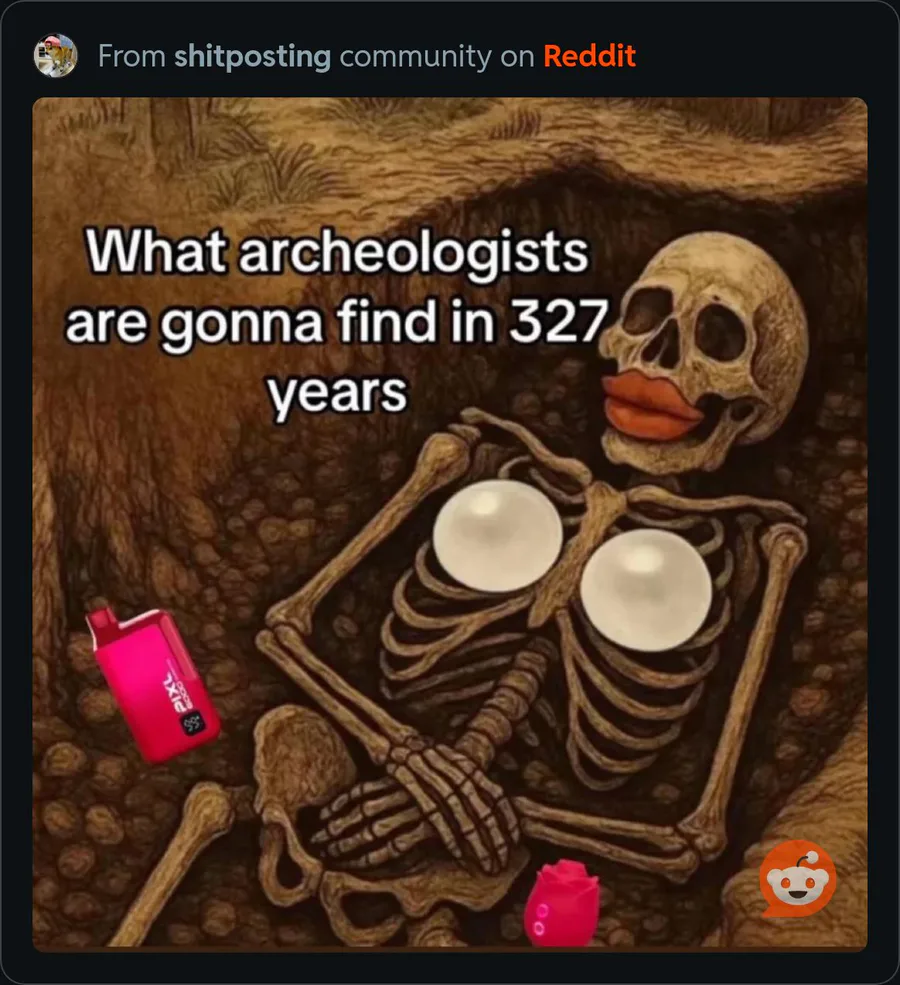This screenshot has height=985, width=900.
Task: Click the left white pearl sphere
Action: click(x=497, y=535)
